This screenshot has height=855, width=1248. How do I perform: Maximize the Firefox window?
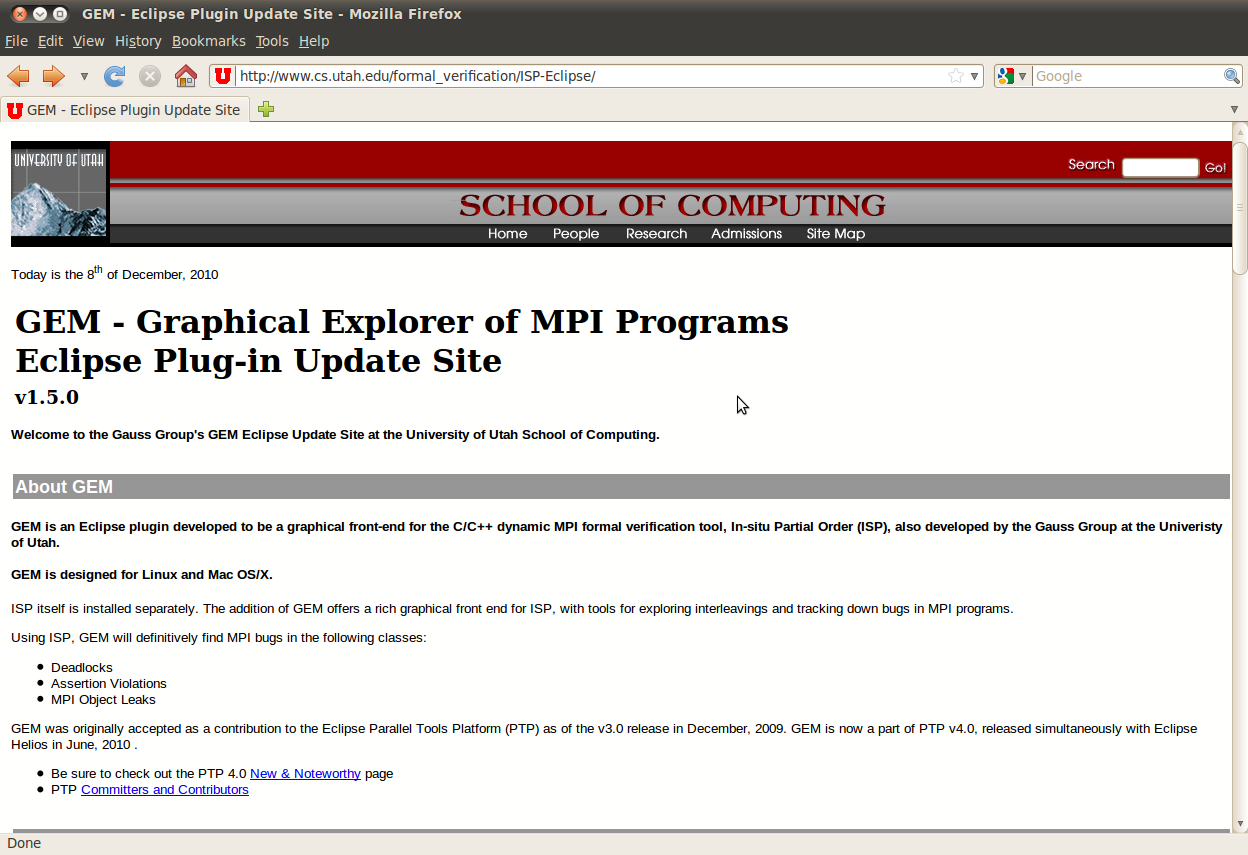[60, 14]
